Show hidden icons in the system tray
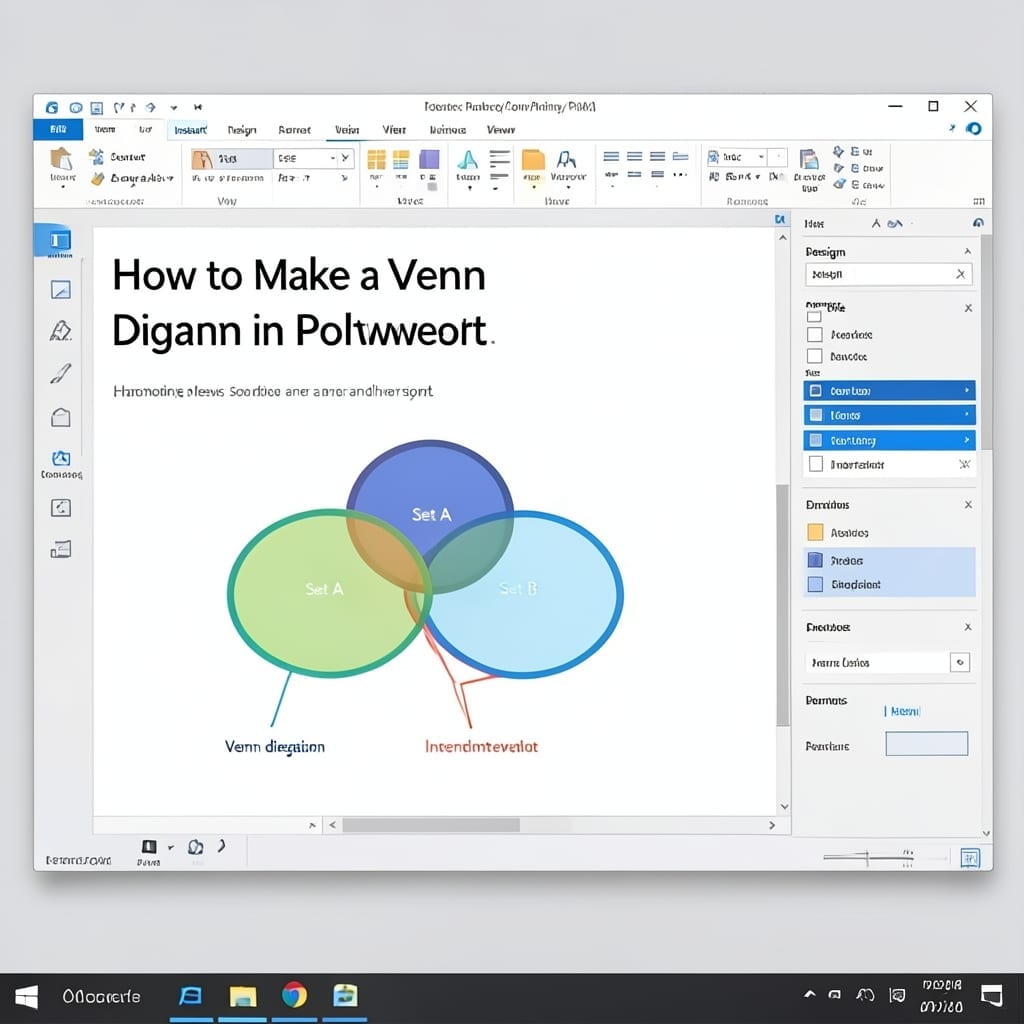Viewport: 1024px width, 1024px height. click(x=810, y=995)
